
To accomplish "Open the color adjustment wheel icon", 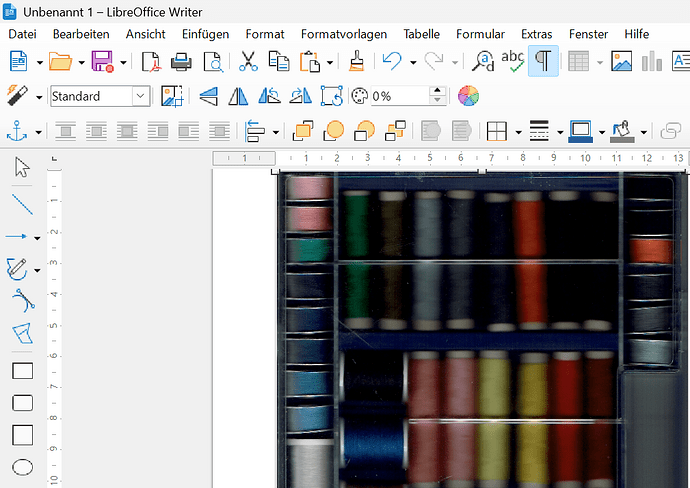I will pyautogui.click(x=468, y=96).
